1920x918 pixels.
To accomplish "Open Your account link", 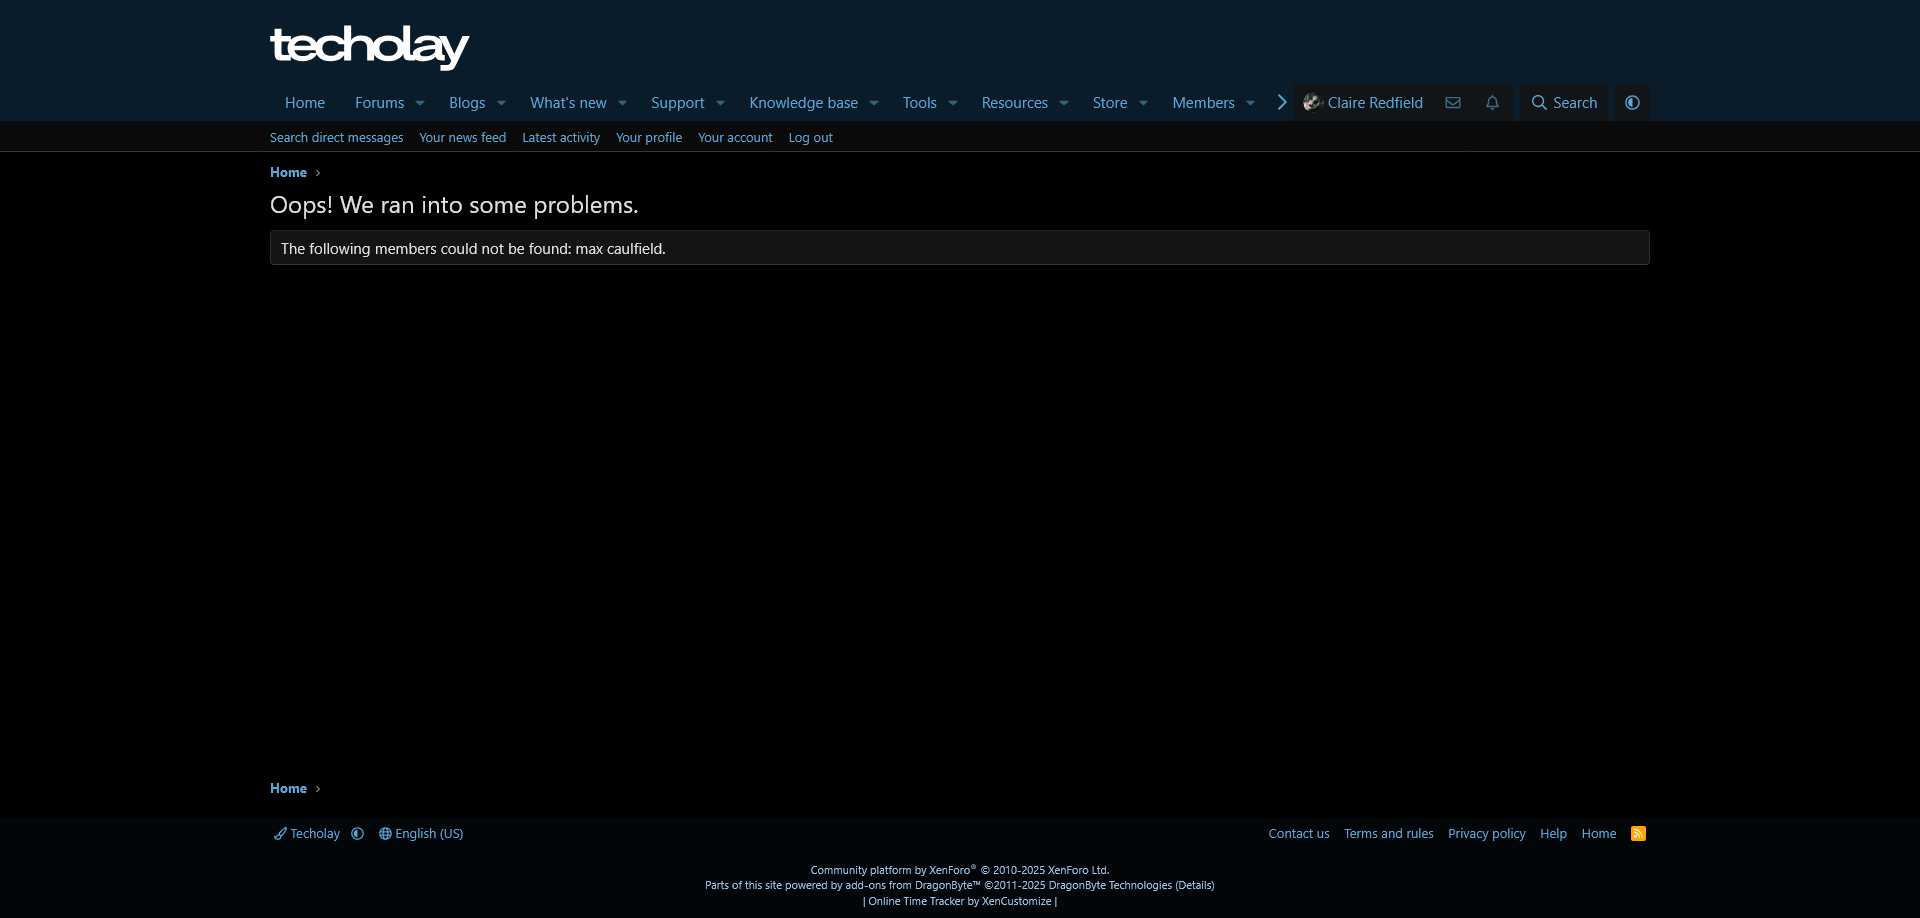I will pyautogui.click(x=735, y=138).
